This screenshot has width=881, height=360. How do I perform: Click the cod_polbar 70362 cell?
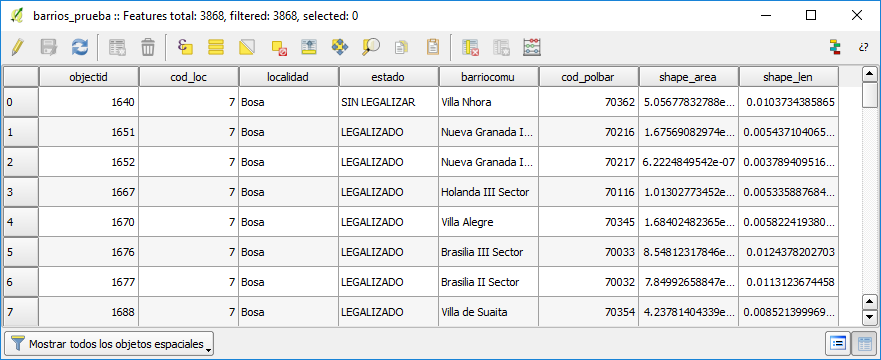click(x=588, y=102)
